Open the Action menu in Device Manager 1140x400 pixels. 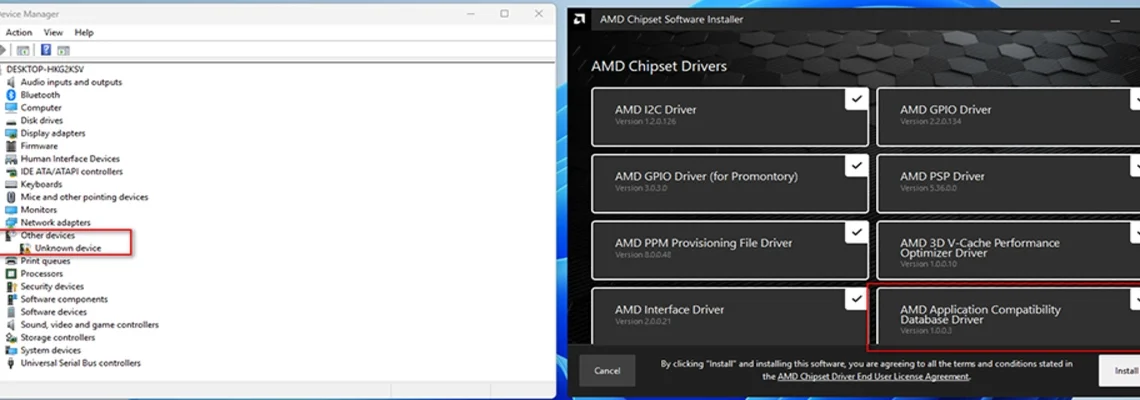coord(19,33)
